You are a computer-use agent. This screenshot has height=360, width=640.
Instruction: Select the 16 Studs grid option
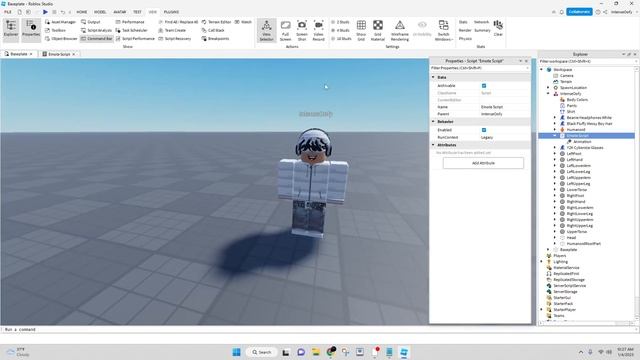pos(341,38)
